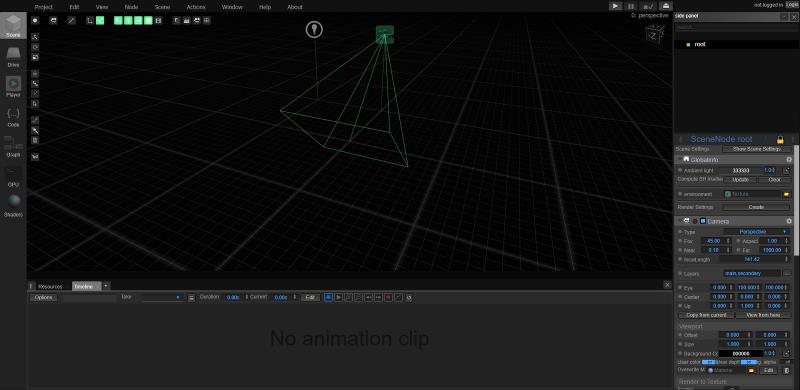
Task: Toggle the clear depth switch
Action: click(x=748, y=362)
